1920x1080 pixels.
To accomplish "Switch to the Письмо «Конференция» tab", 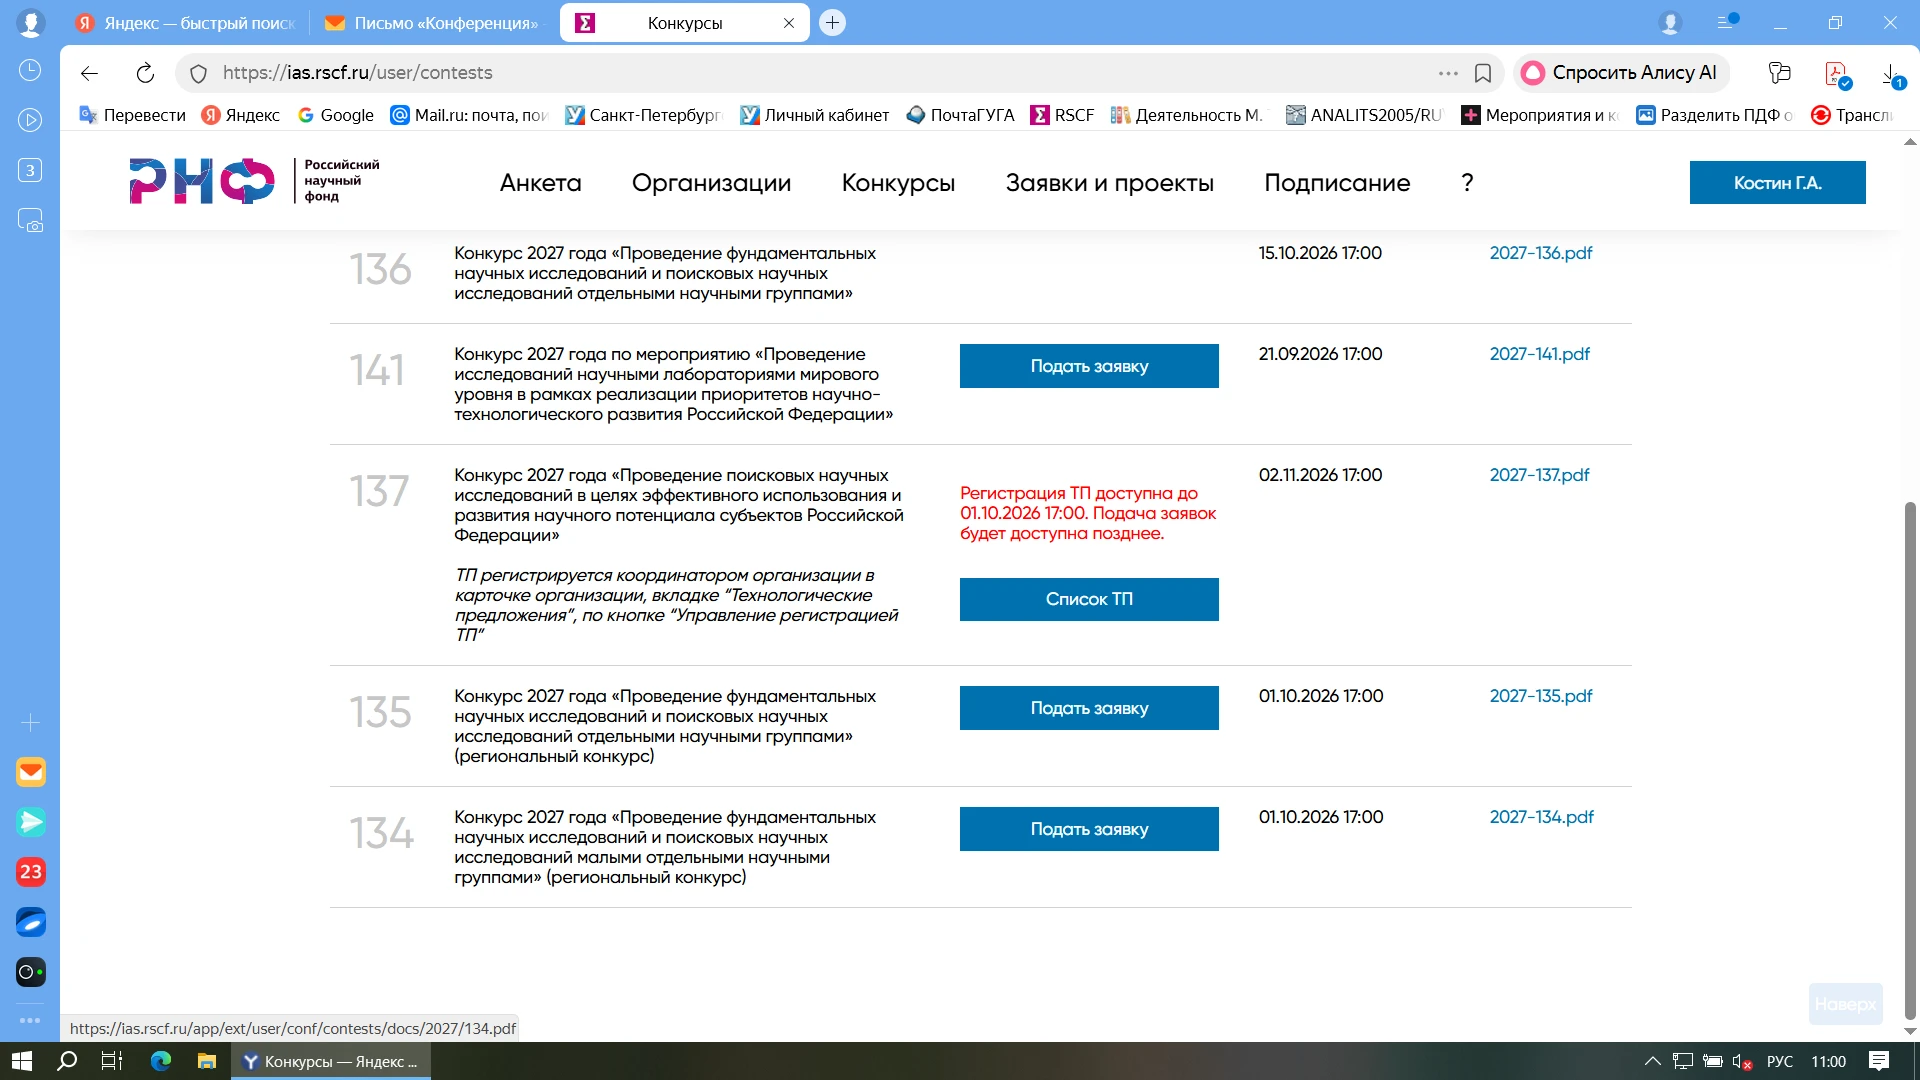I will (x=433, y=23).
